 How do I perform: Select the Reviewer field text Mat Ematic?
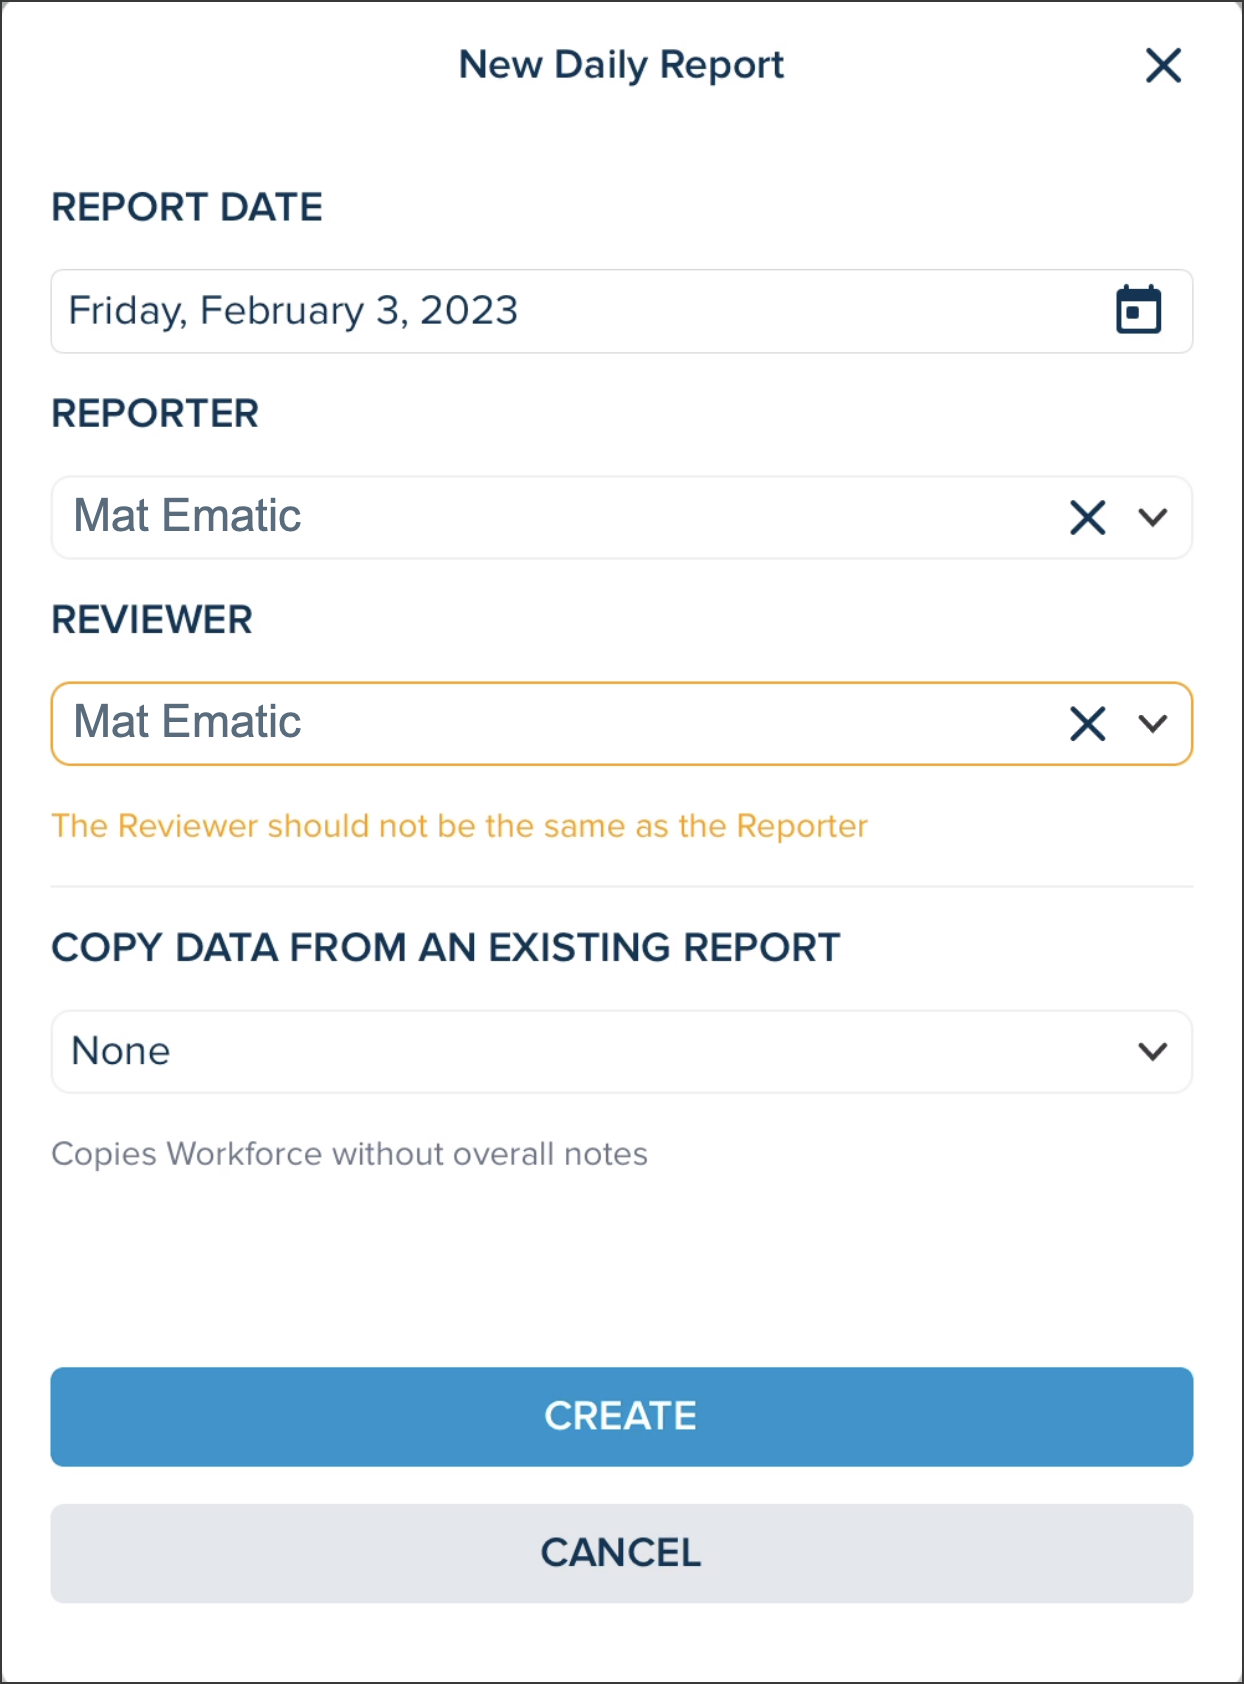(x=187, y=722)
